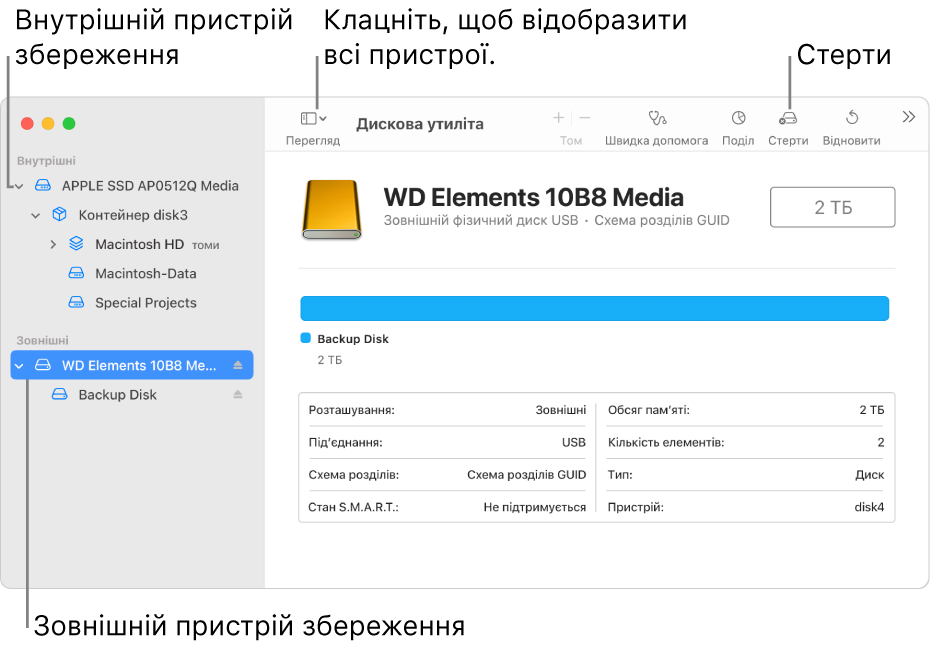Collapse APPLE SSD AP0512Q Media tree
Screen dimensions: 931x646
pyautogui.click(x=19, y=186)
